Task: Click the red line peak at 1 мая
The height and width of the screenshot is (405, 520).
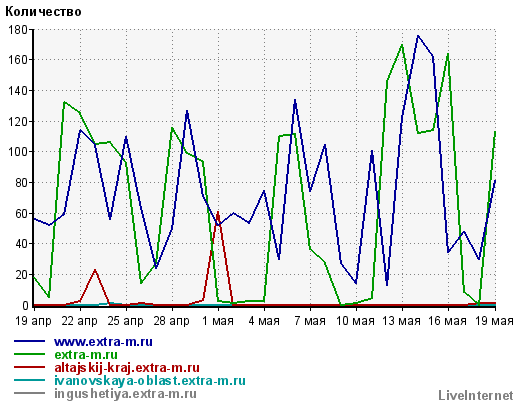Action: click(218, 212)
